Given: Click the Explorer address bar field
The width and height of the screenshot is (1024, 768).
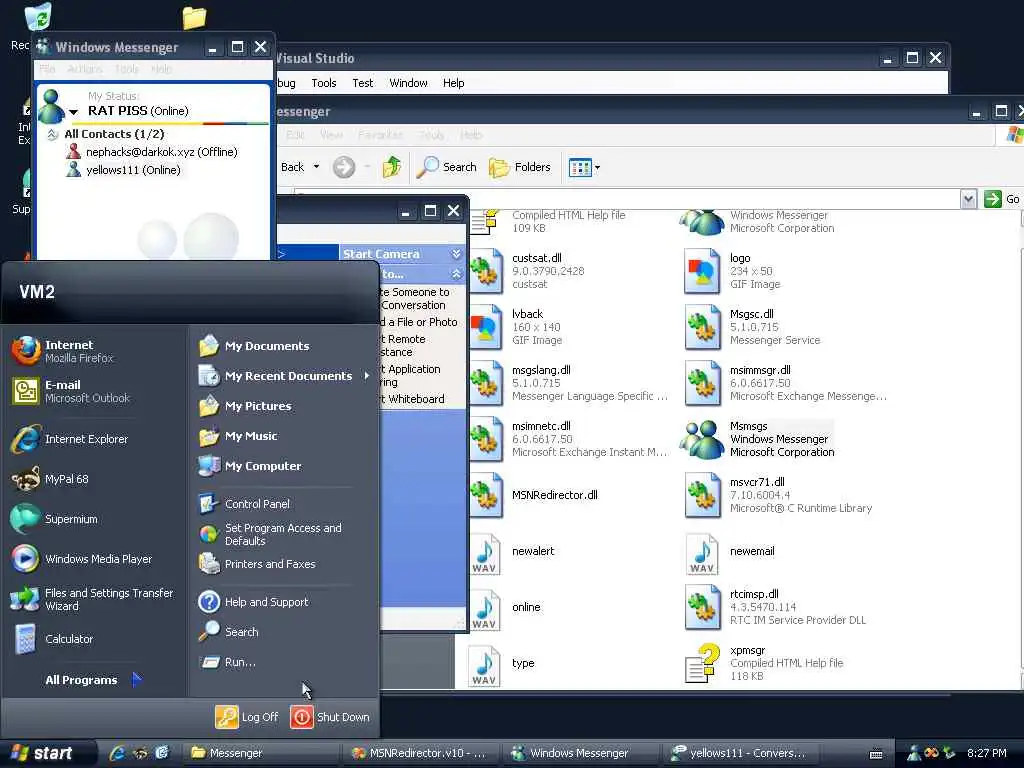Looking at the screenshot, I should pyautogui.click(x=627, y=199).
